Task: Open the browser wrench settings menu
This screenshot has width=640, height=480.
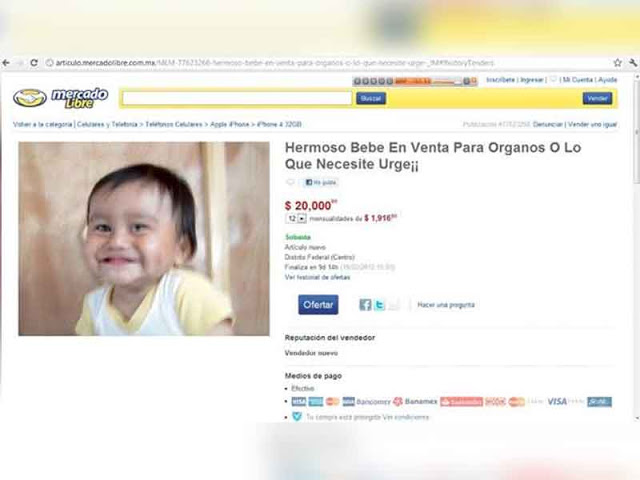Action: 633,63
